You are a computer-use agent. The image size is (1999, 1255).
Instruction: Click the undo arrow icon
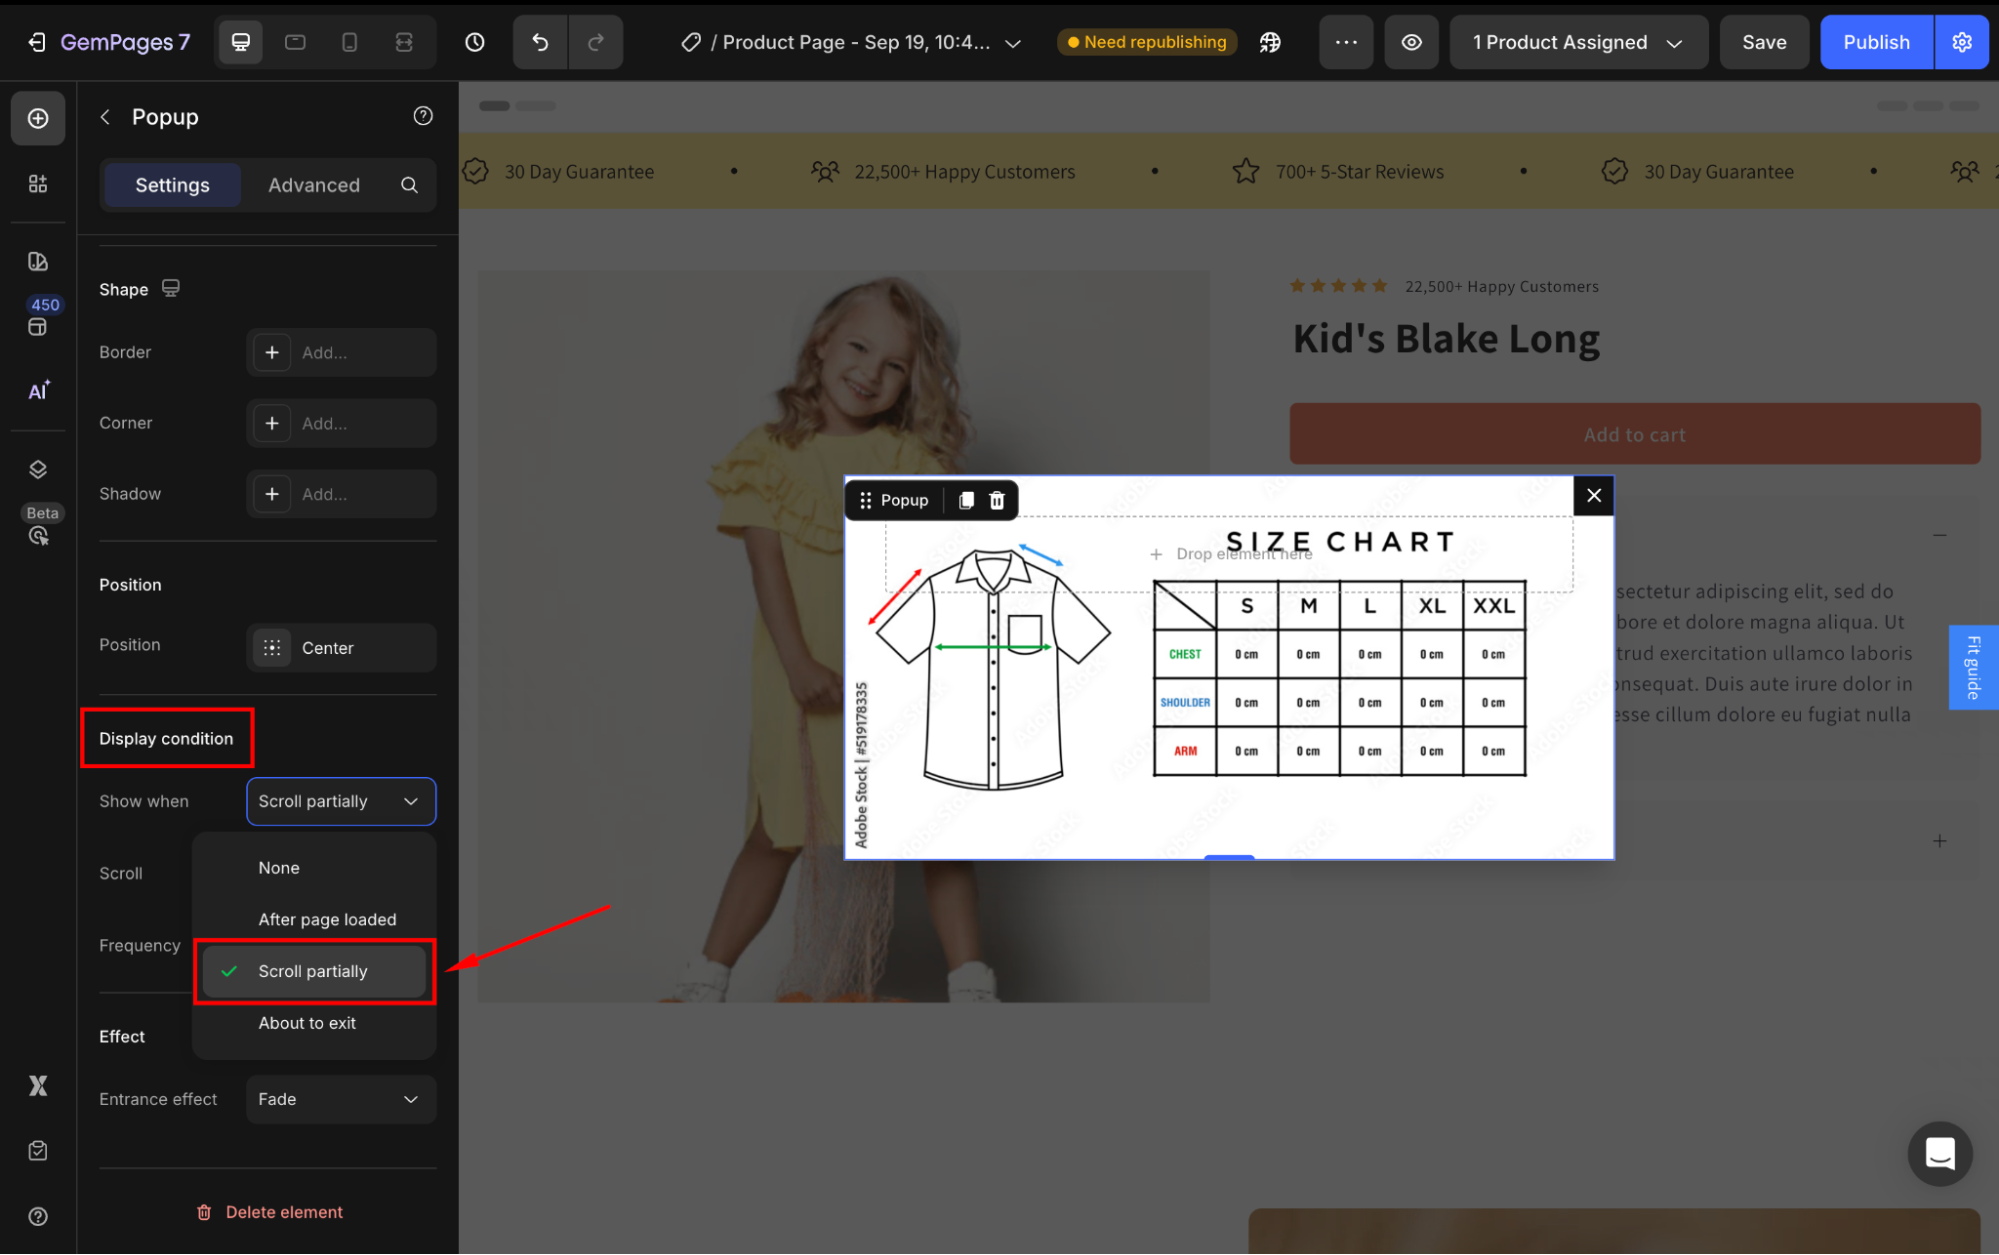(540, 42)
